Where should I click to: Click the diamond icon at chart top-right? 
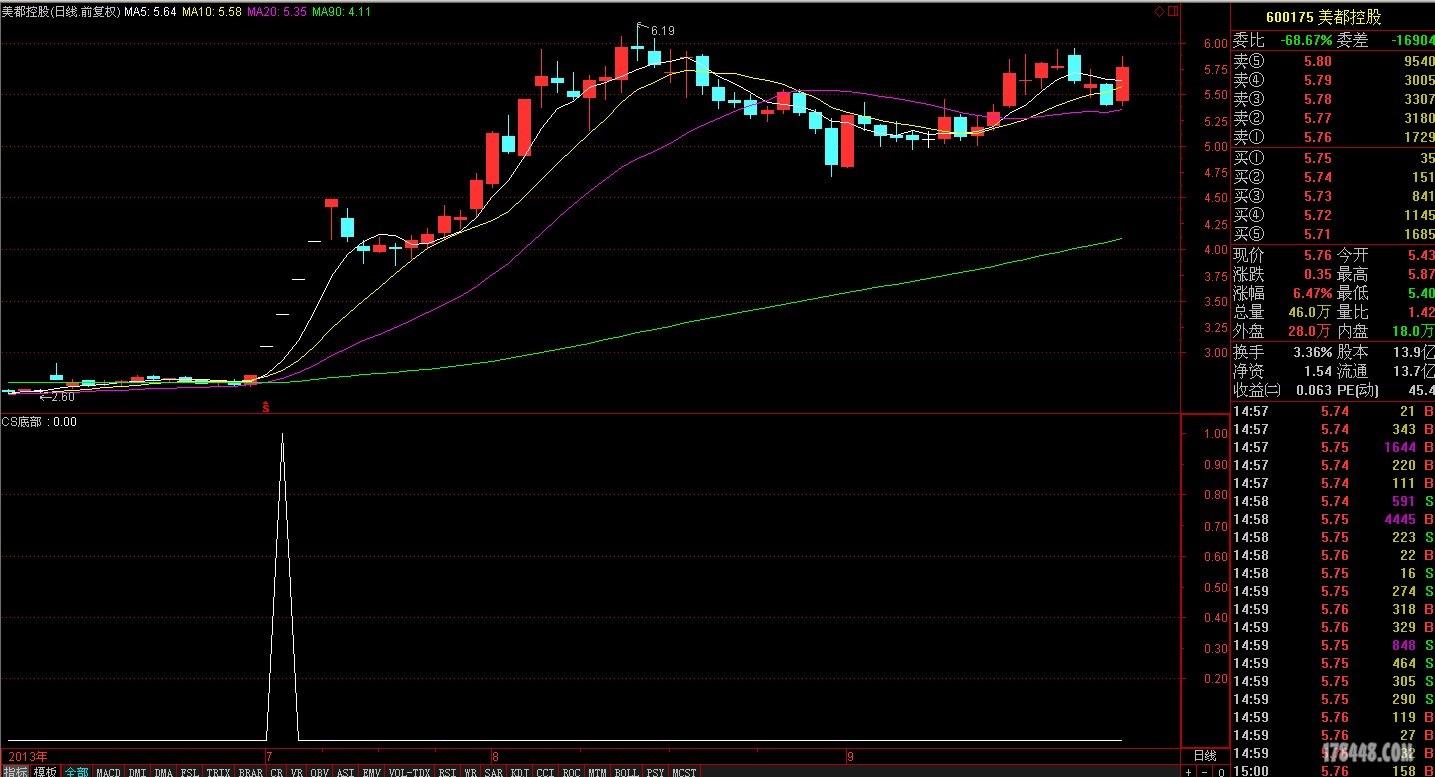pyautogui.click(x=1159, y=11)
